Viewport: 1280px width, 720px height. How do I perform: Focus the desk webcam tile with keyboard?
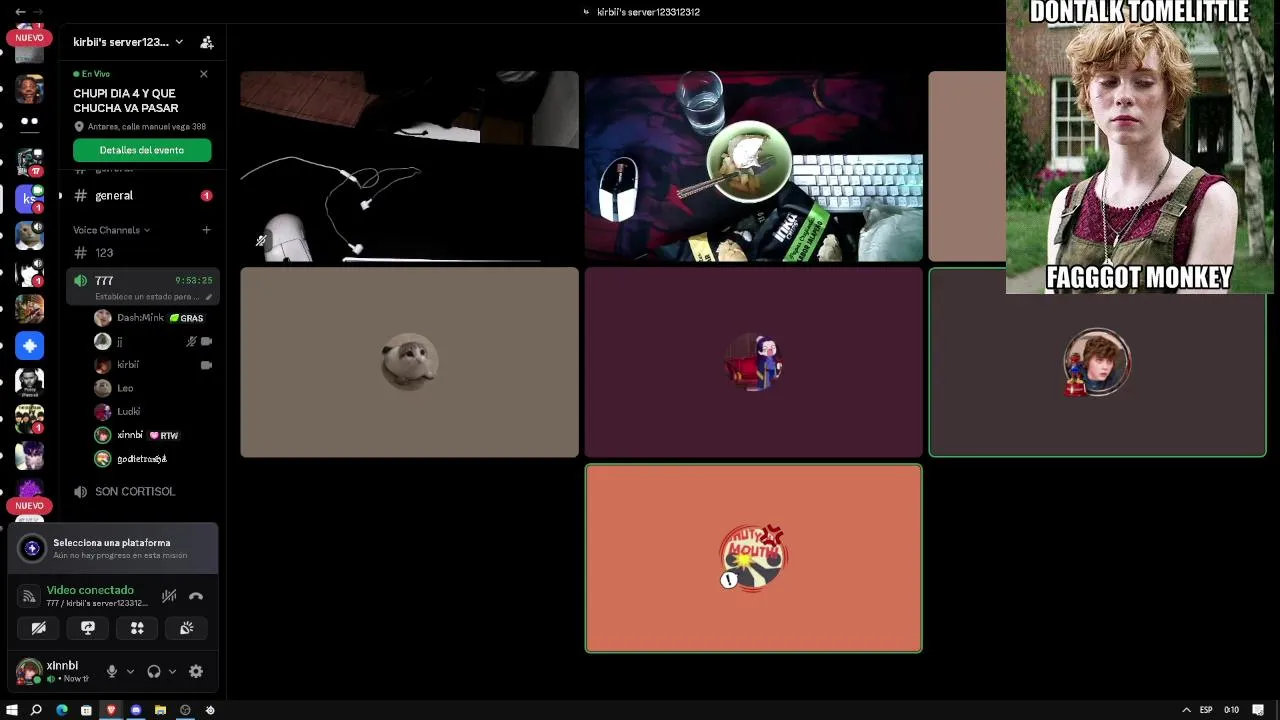pos(753,166)
